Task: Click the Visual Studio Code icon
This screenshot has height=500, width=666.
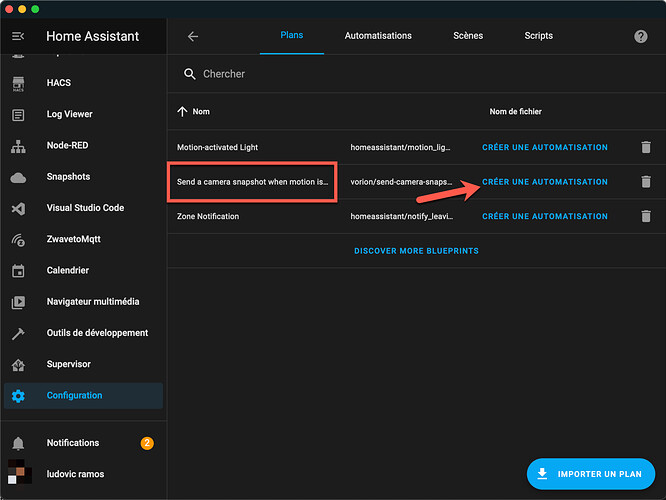Action: tap(18, 209)
